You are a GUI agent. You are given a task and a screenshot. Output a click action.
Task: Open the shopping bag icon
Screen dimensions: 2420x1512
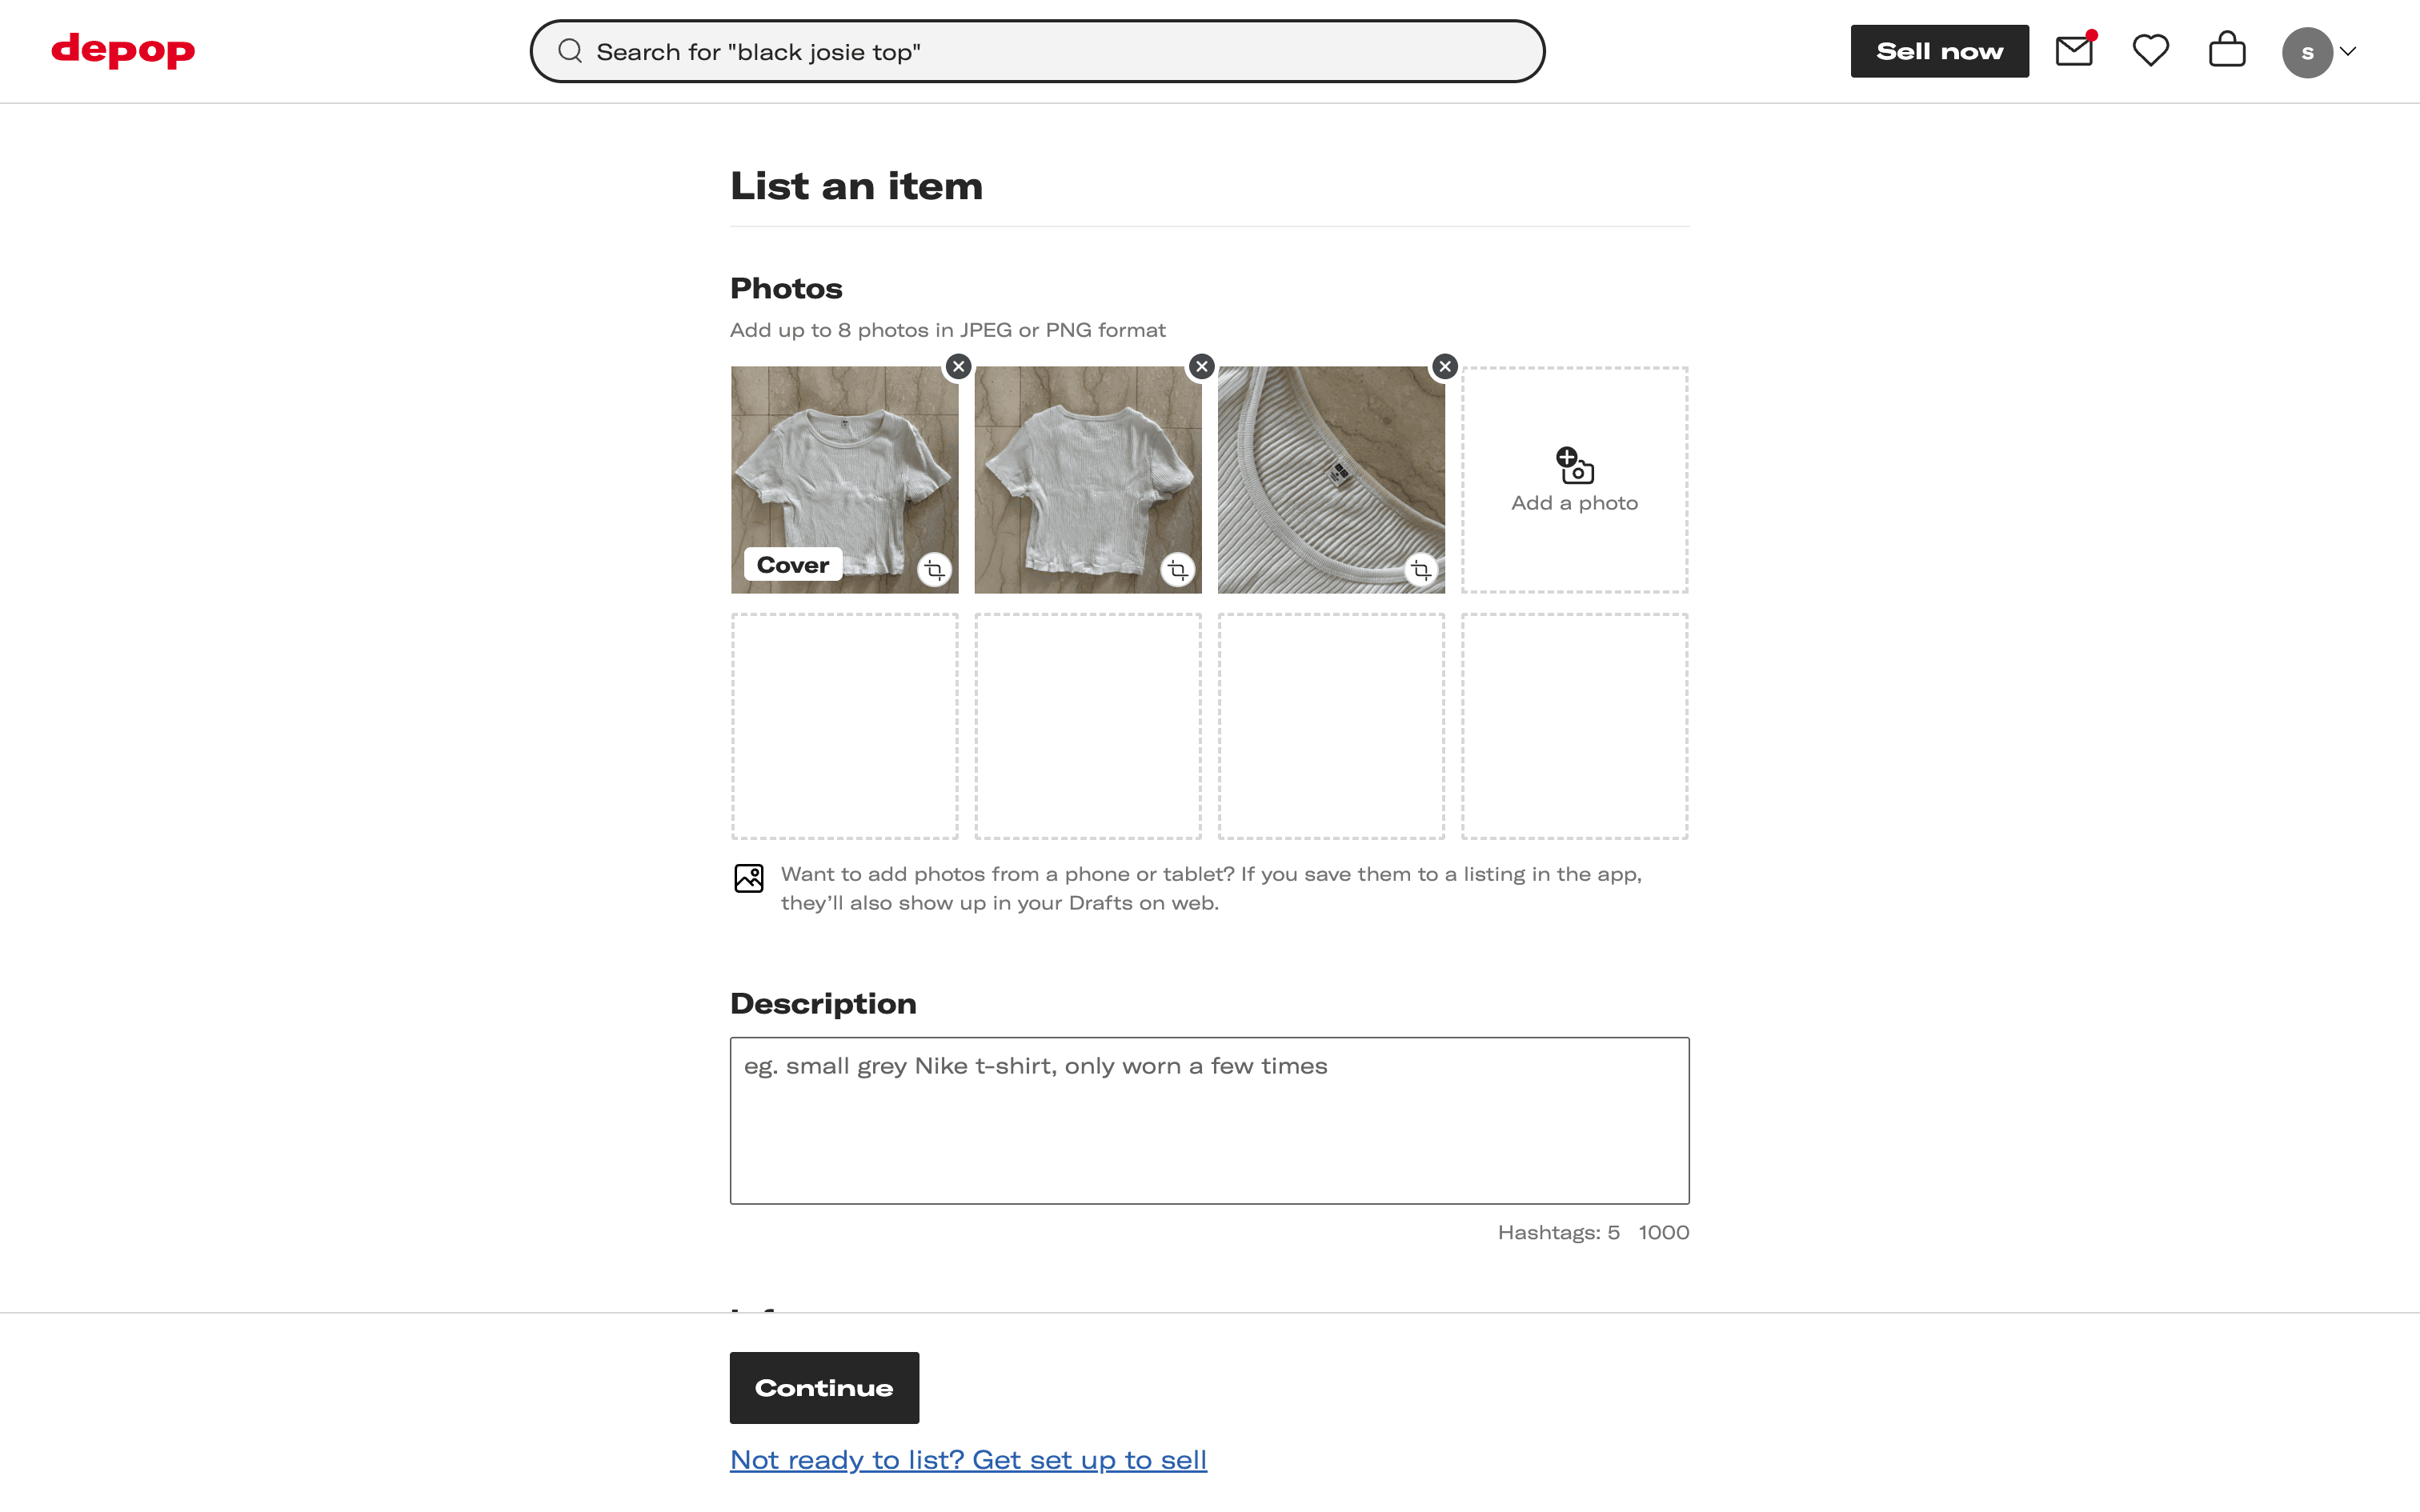(x=2227, y=50)
